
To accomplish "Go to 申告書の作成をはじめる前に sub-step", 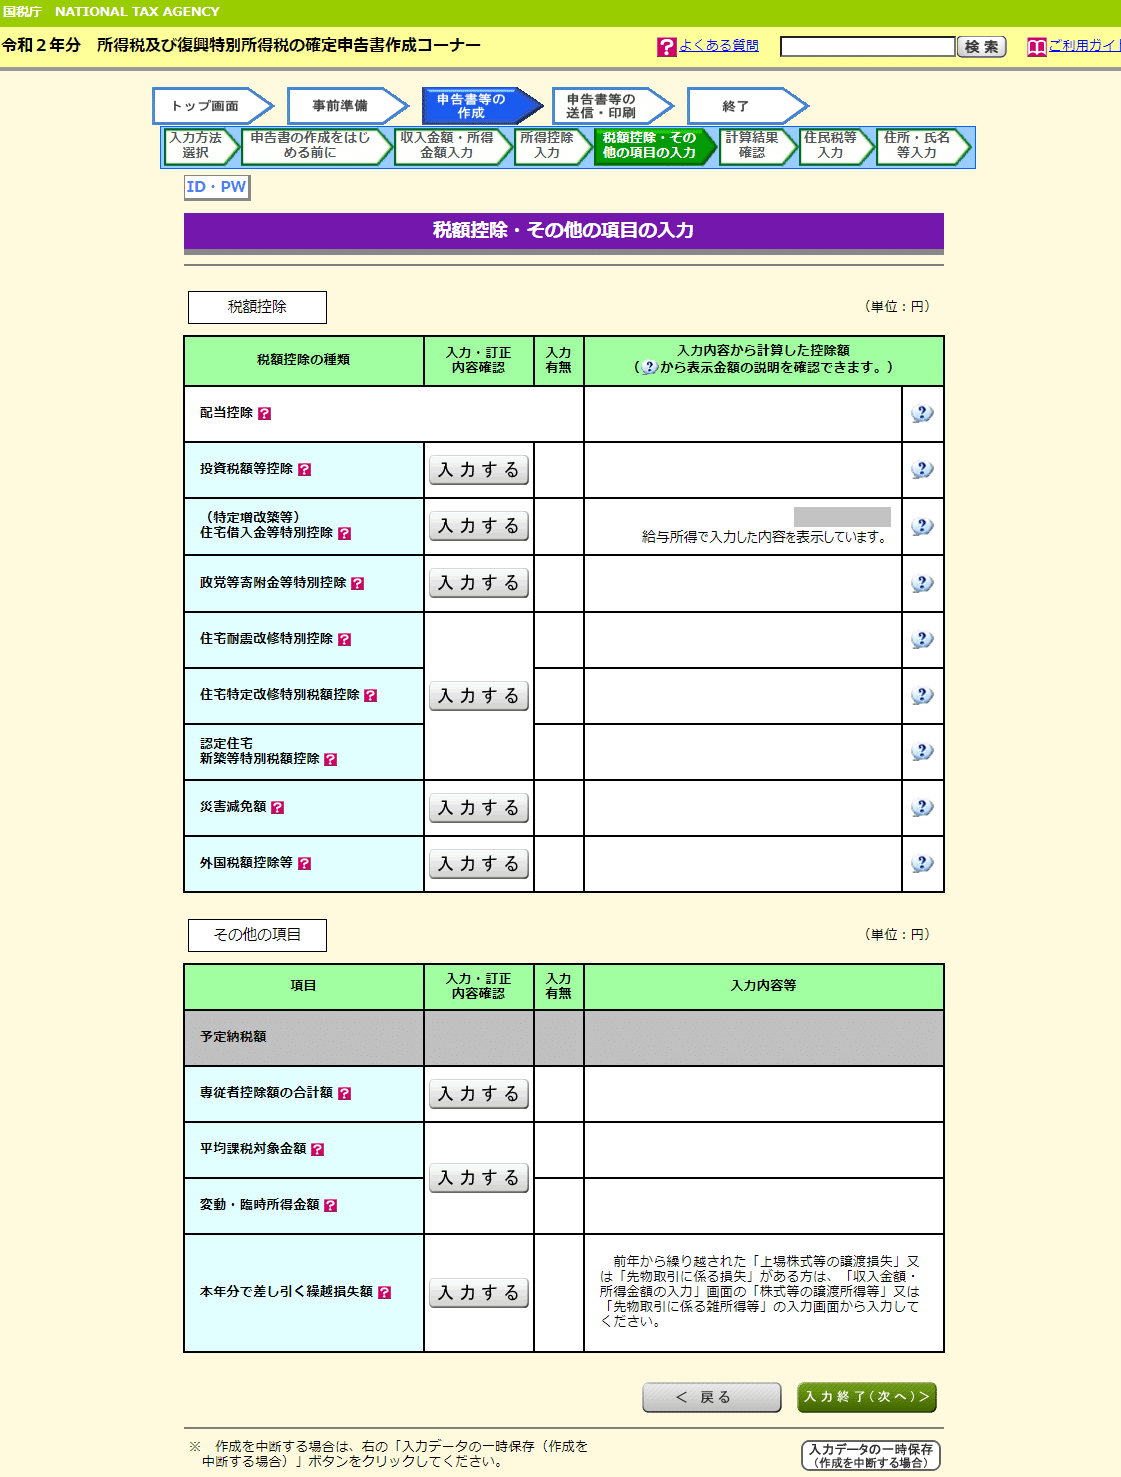I will pos(316,146).
